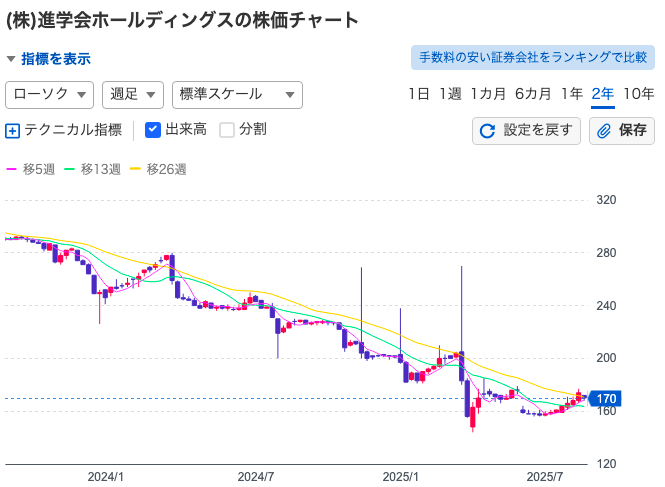Click the 移13週 legend label
Image resolution: width=665 pixels, height=487 pixels.
[x=101, y=169]
